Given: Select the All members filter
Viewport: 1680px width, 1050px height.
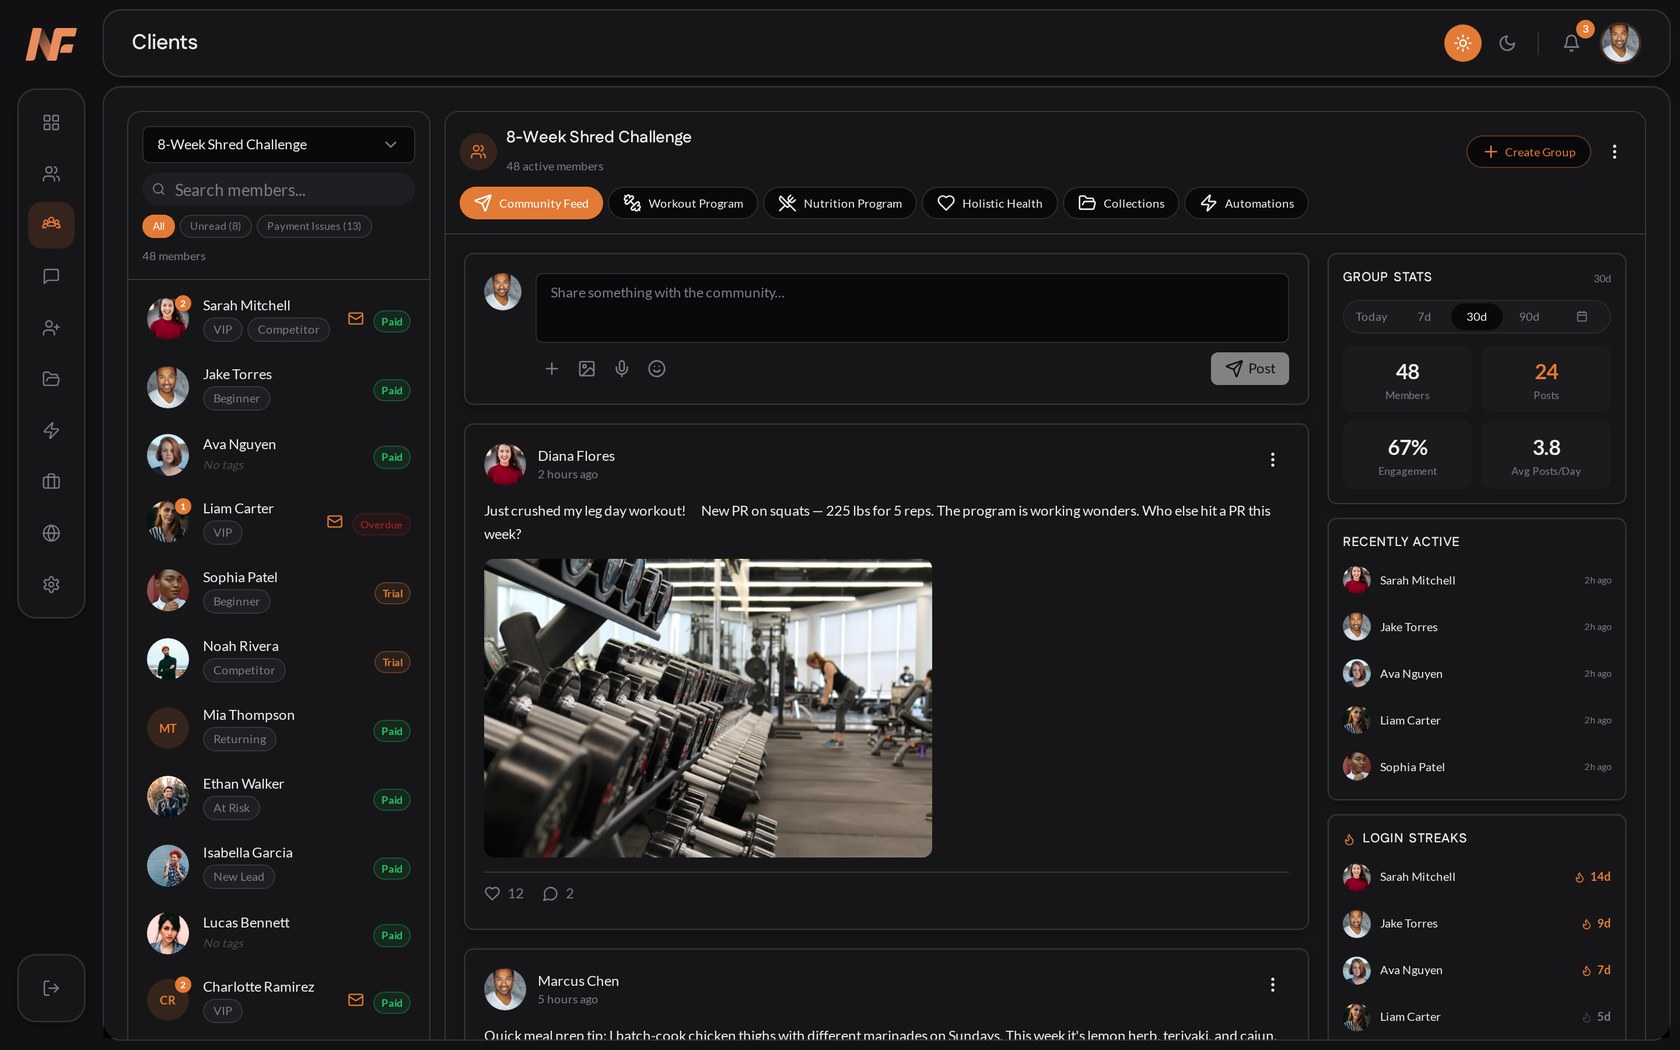Looking at the screenshot, I should 158,226.
